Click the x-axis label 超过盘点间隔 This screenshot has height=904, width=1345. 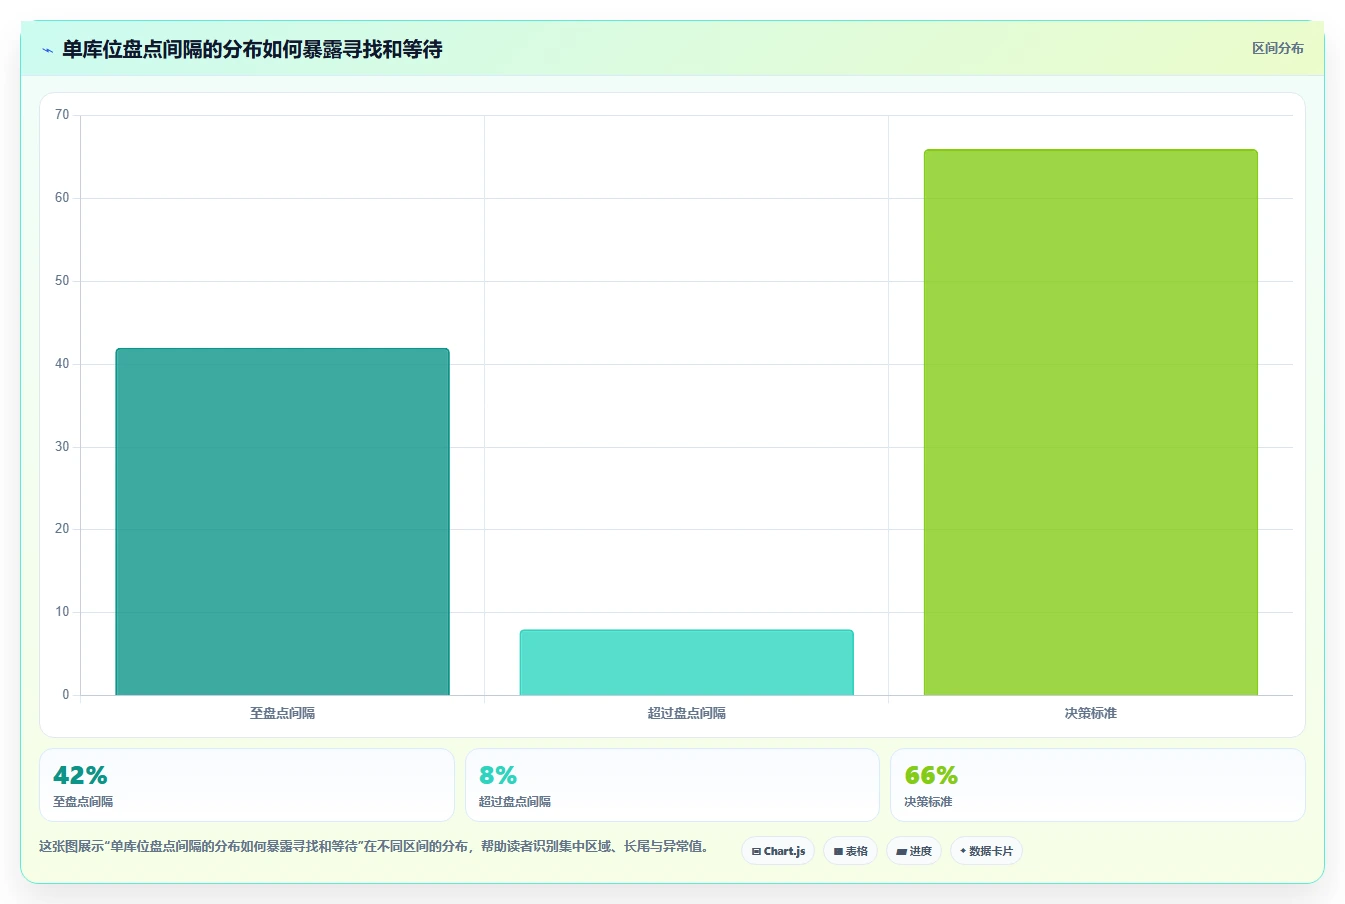pyautogui.click(x=686, y=713)
